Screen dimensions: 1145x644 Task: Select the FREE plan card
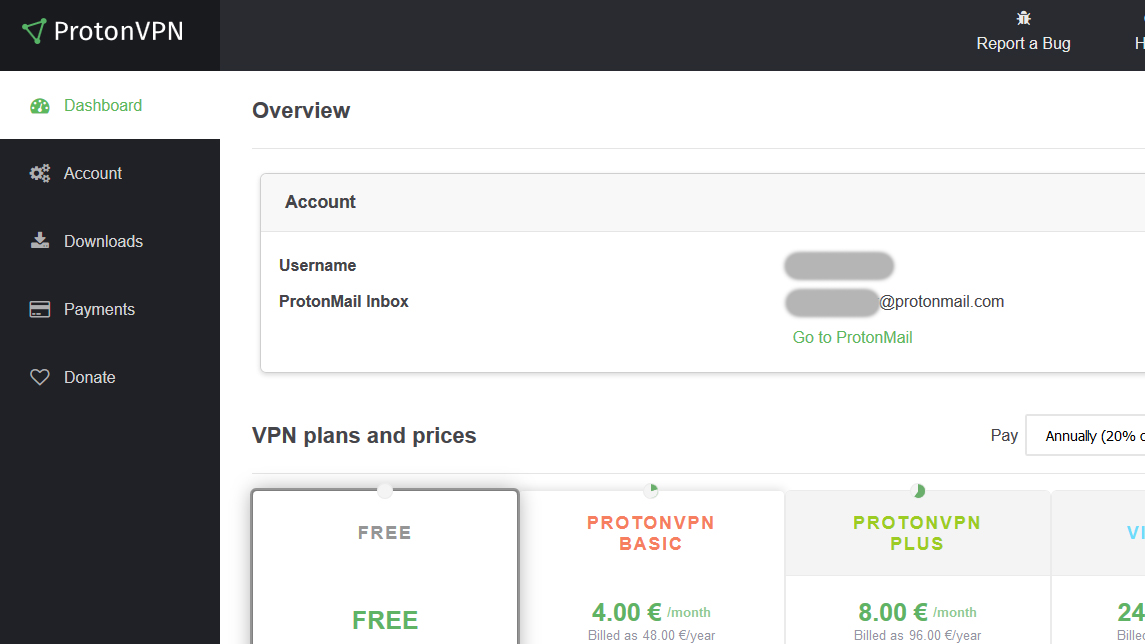coord(385,570)
